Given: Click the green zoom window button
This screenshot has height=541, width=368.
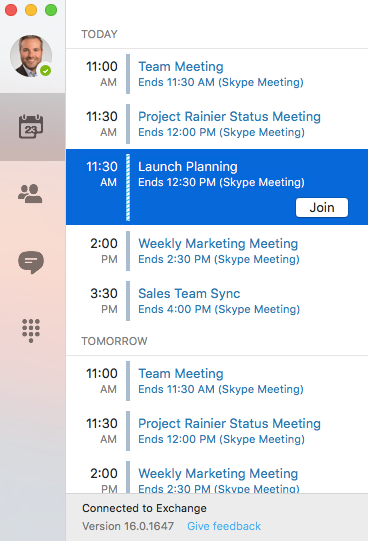Looking at the screenshot, I should coord(51,10).
